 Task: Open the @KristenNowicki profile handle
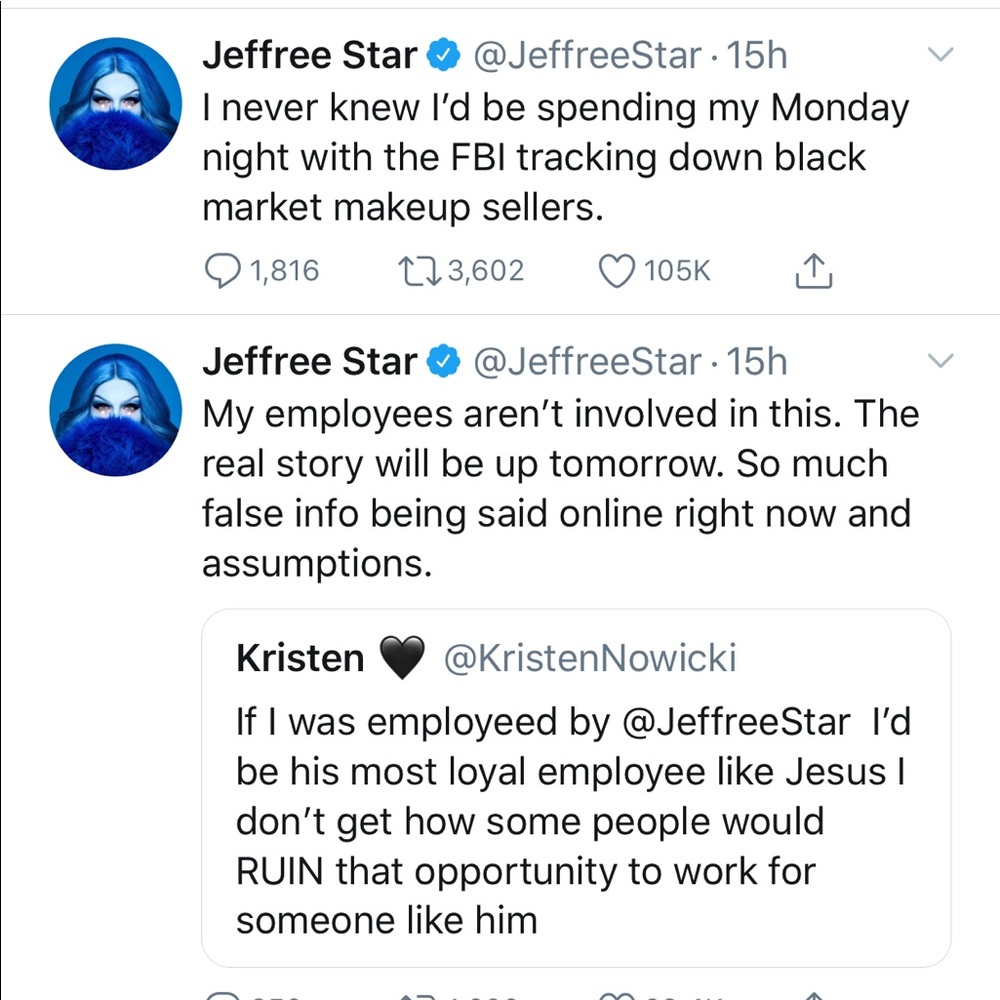[589, 658]
